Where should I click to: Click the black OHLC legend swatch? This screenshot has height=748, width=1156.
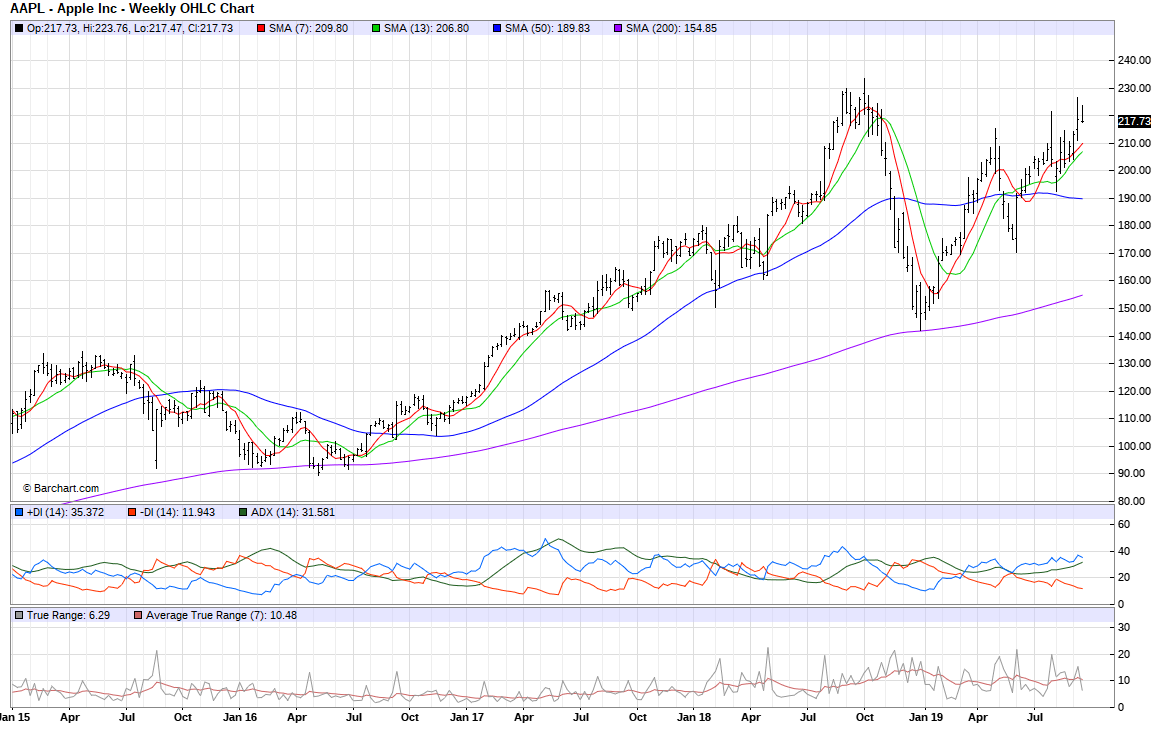(19, 28)
